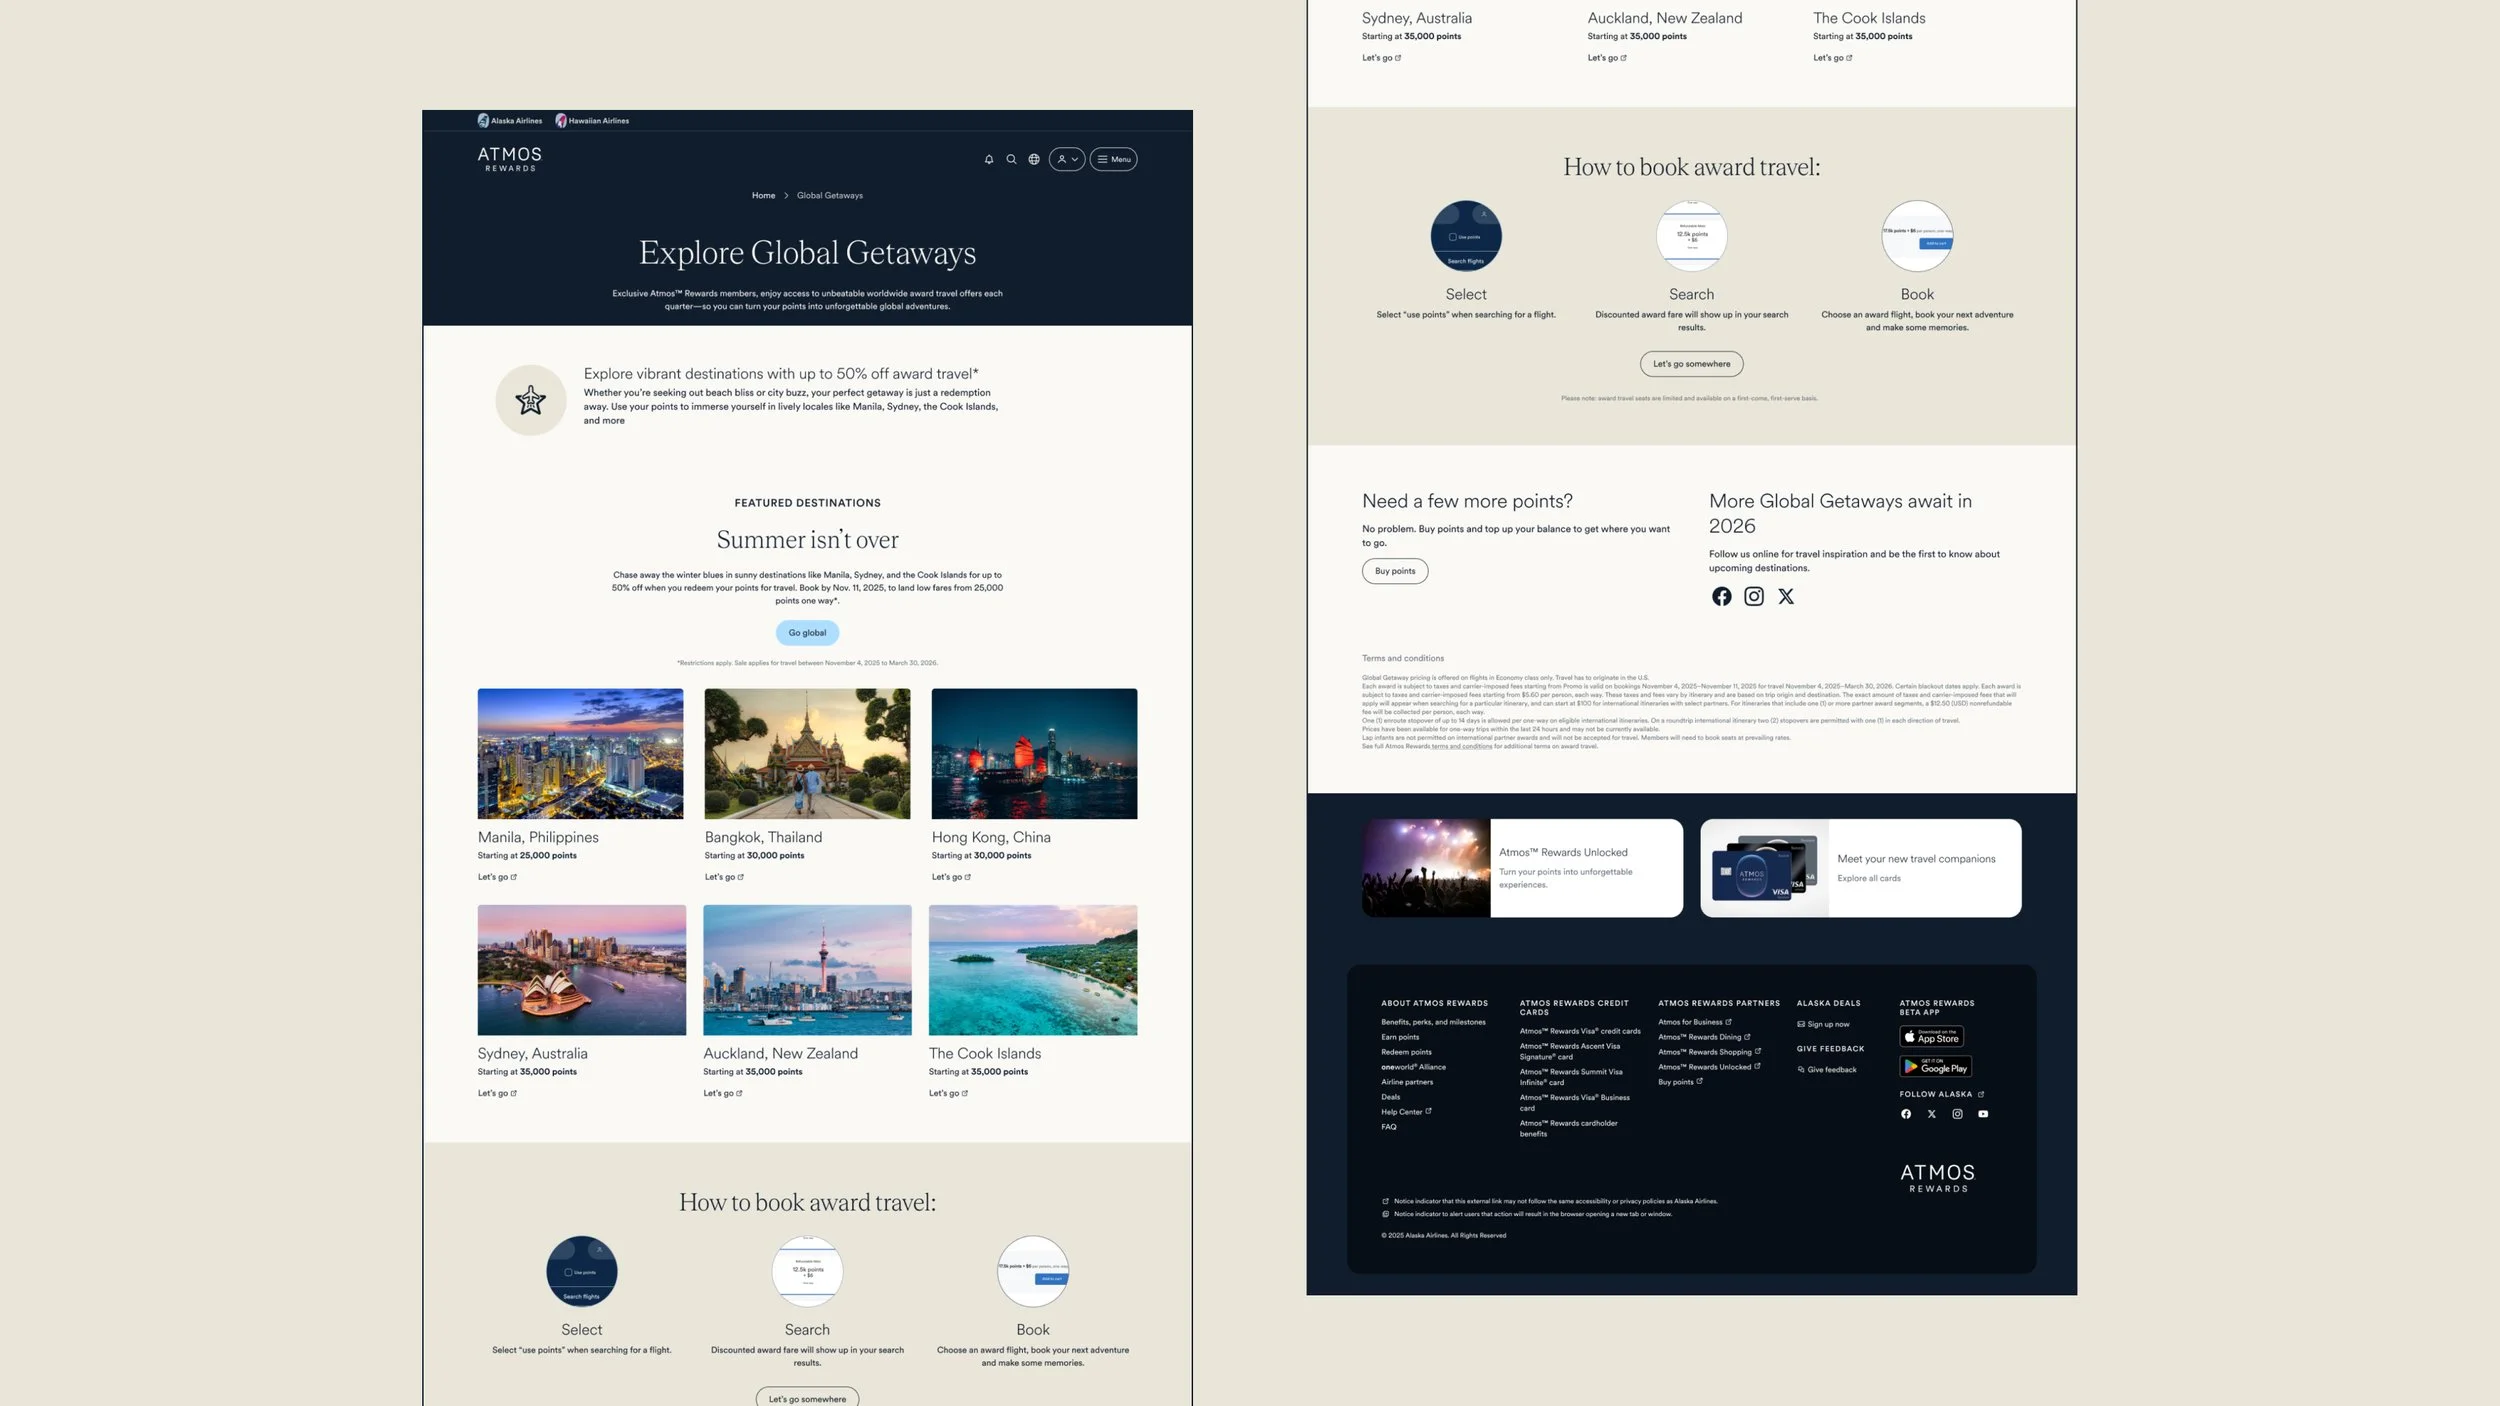
Task: Open the header search magnifier icon
Action: 1011,159
